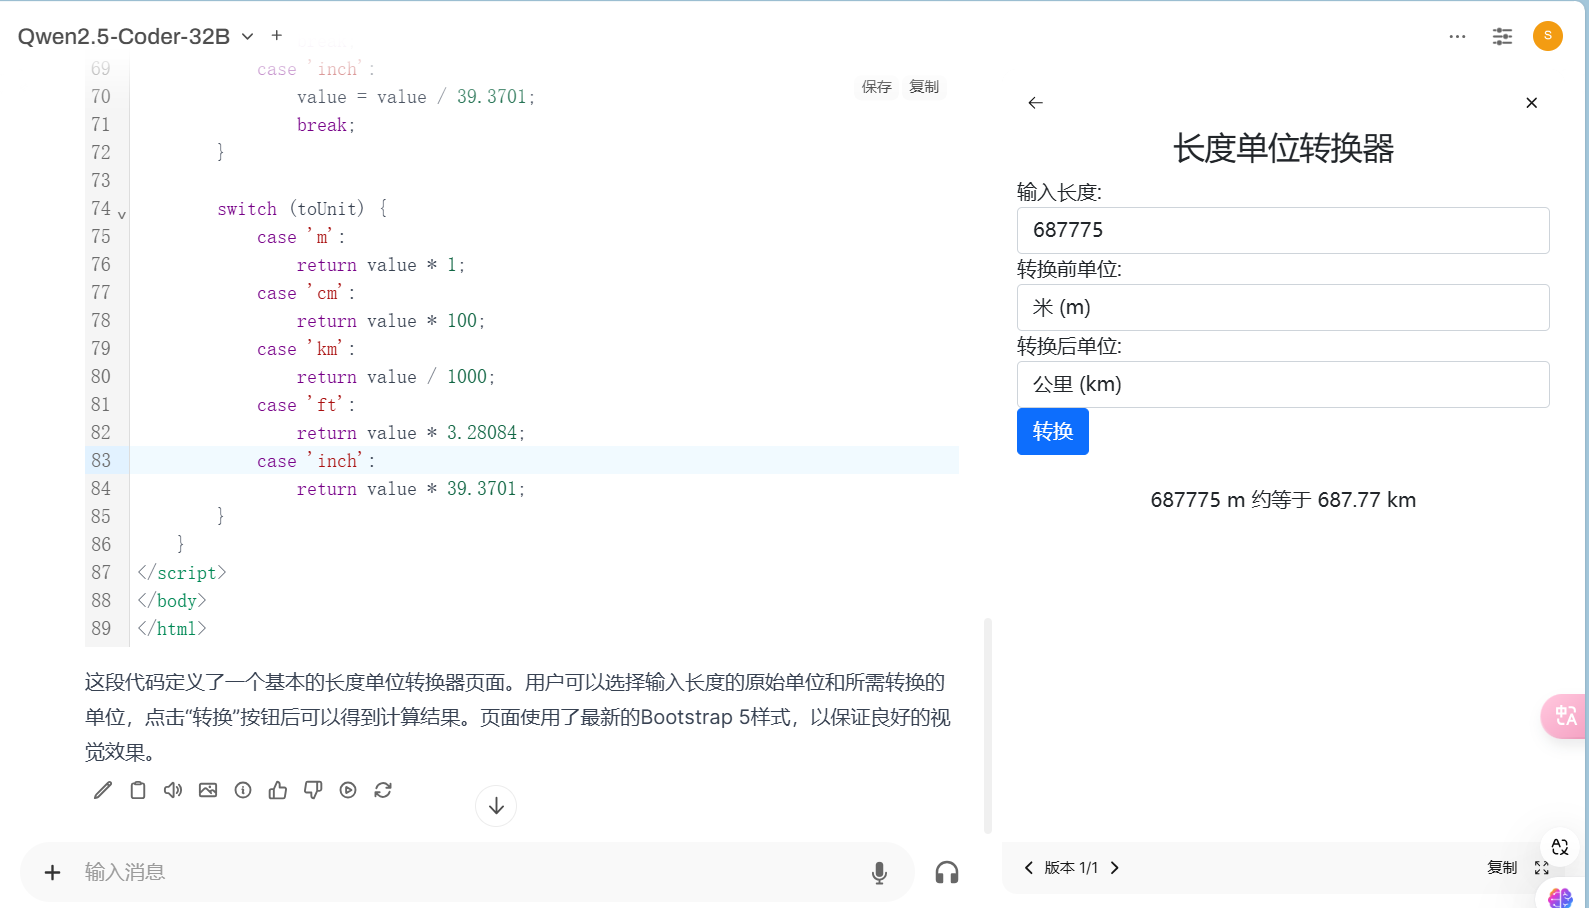Click the chat area vertical scrollbar
1589x908 pixels.
click(x=988, y=725)
